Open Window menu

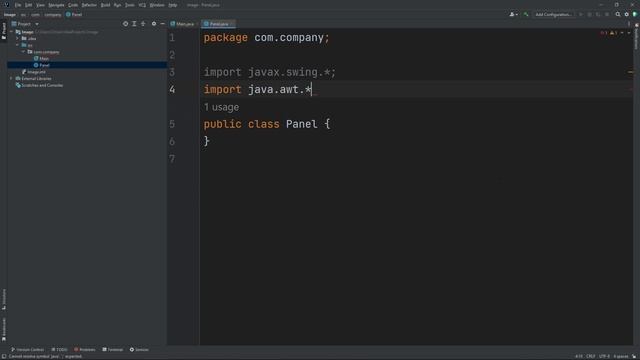157,5
